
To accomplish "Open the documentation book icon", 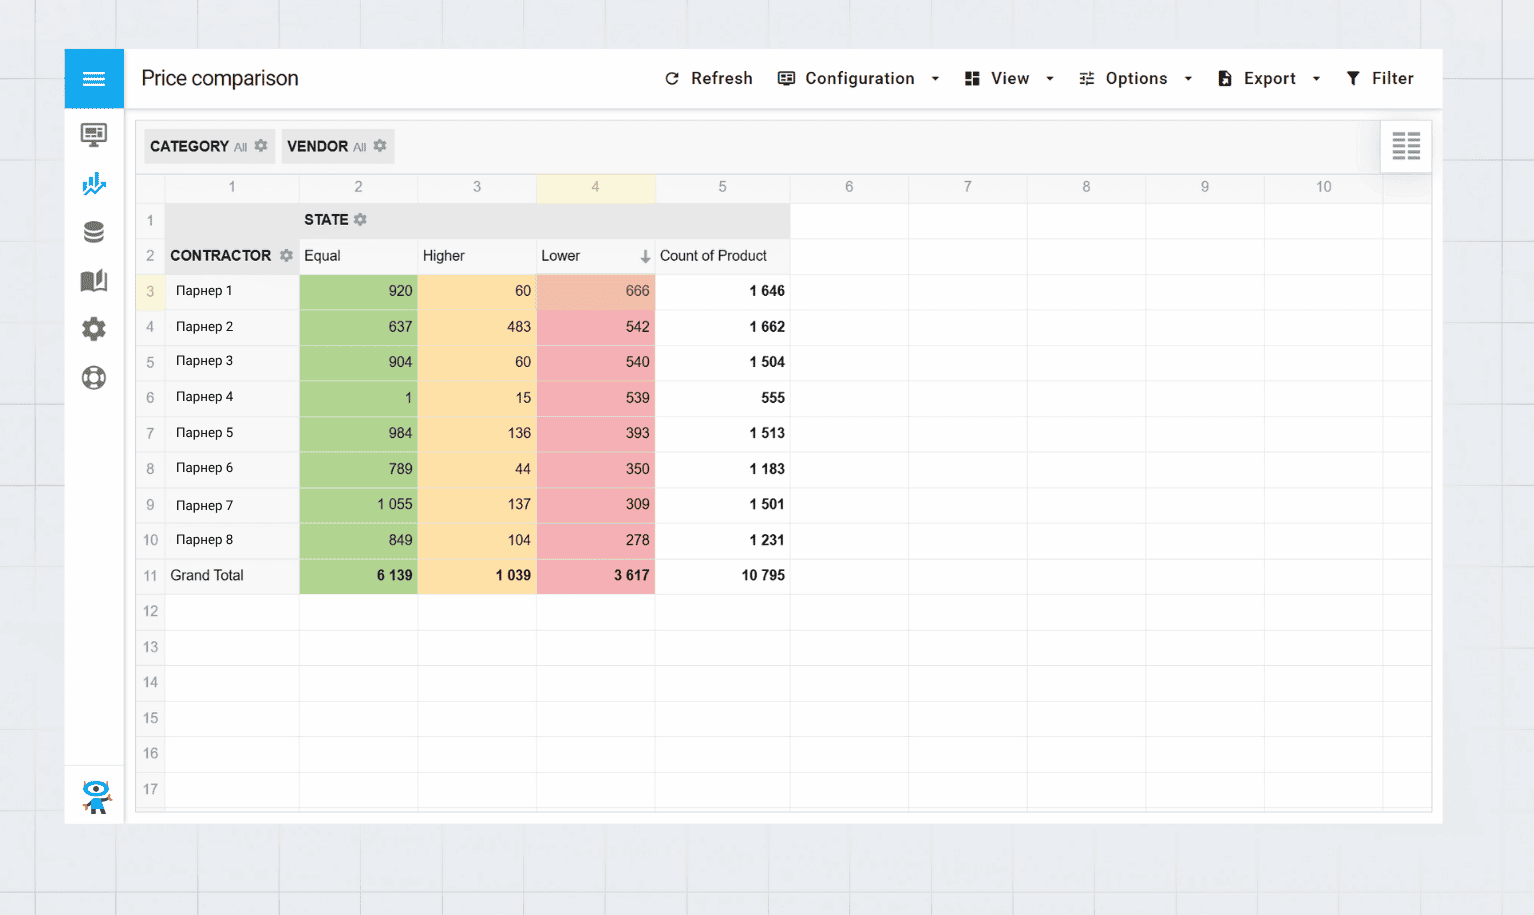I will [x=93, y=280].
